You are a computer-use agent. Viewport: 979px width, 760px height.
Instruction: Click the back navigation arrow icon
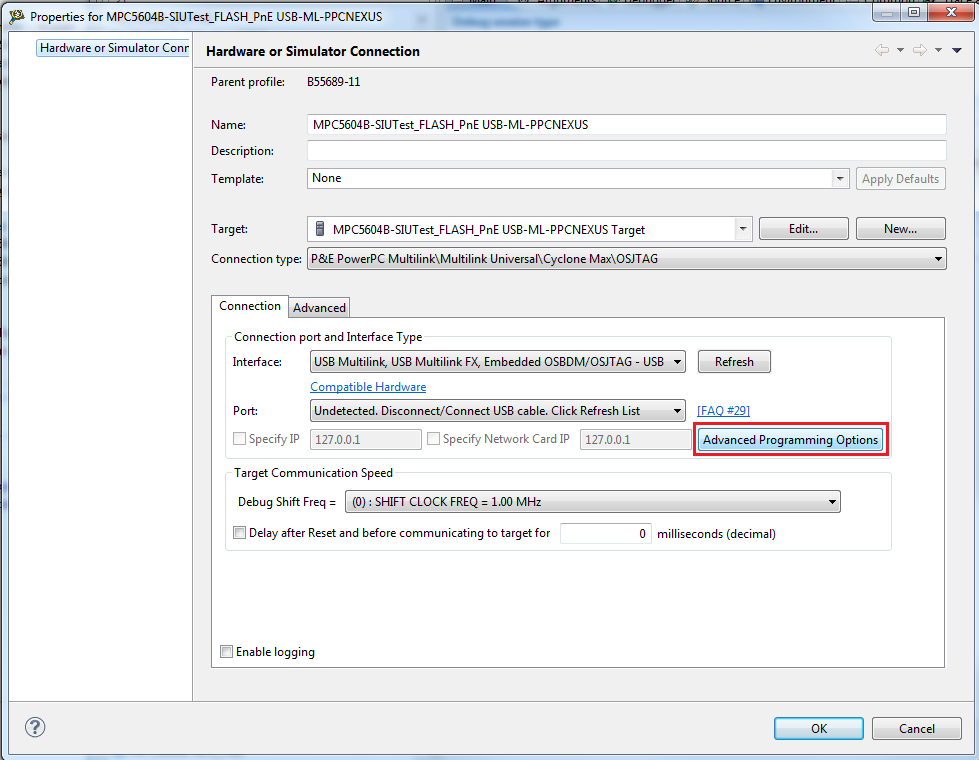pos(881,50)
